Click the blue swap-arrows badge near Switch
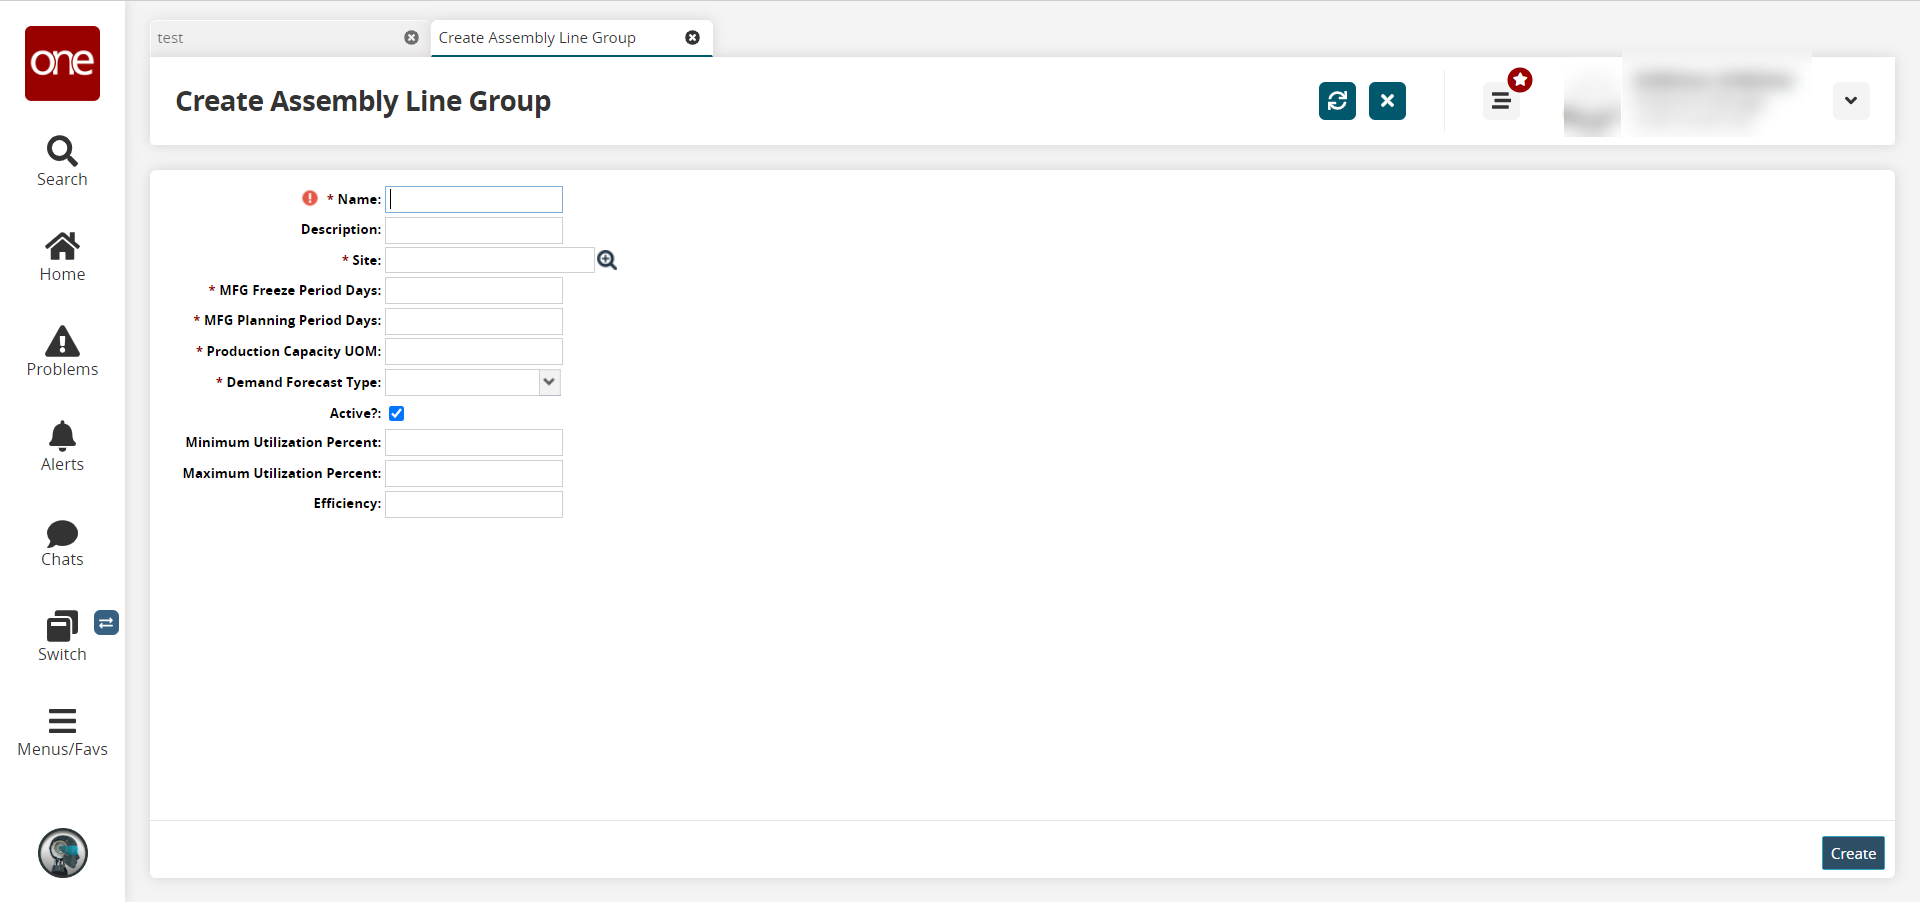This screenshot has height=902, width=1920. point(106,623)
